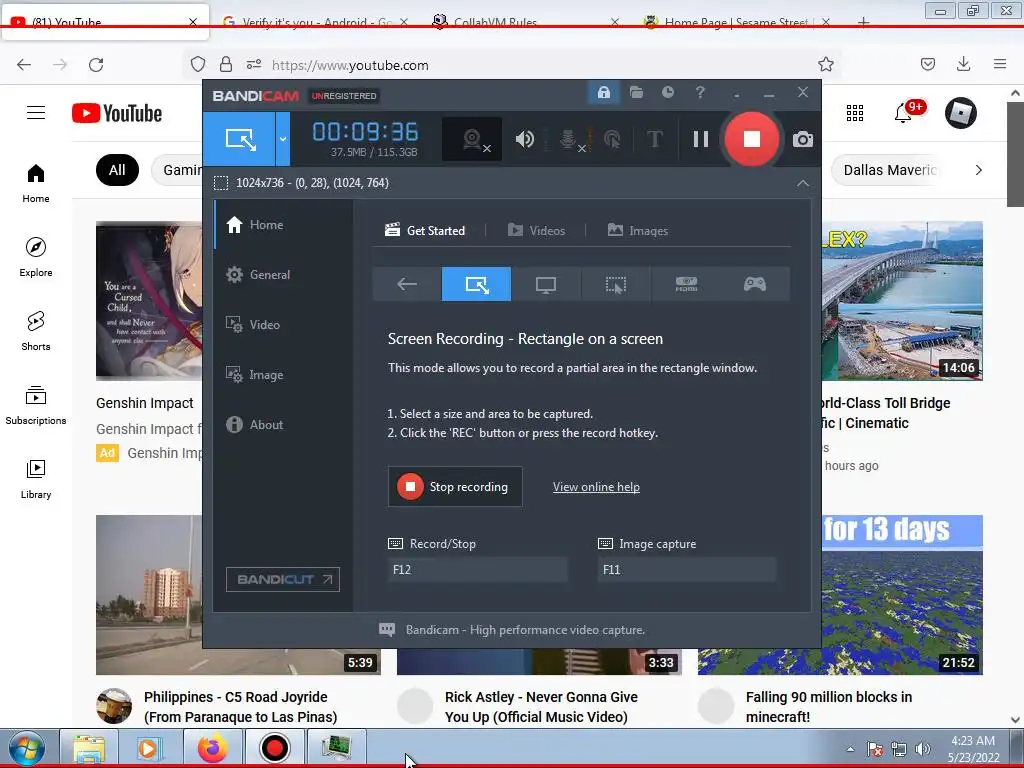
Task: Toggle the webcam overlay icon
Action: [x=472, y=139]
